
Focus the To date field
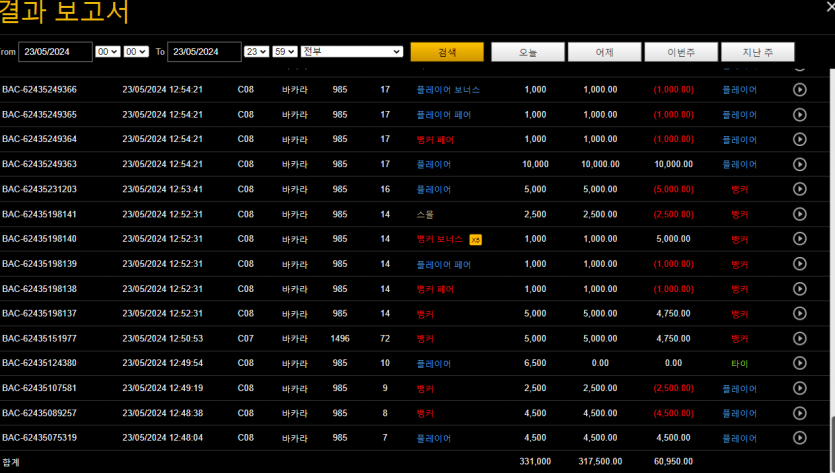pos(204,52)
